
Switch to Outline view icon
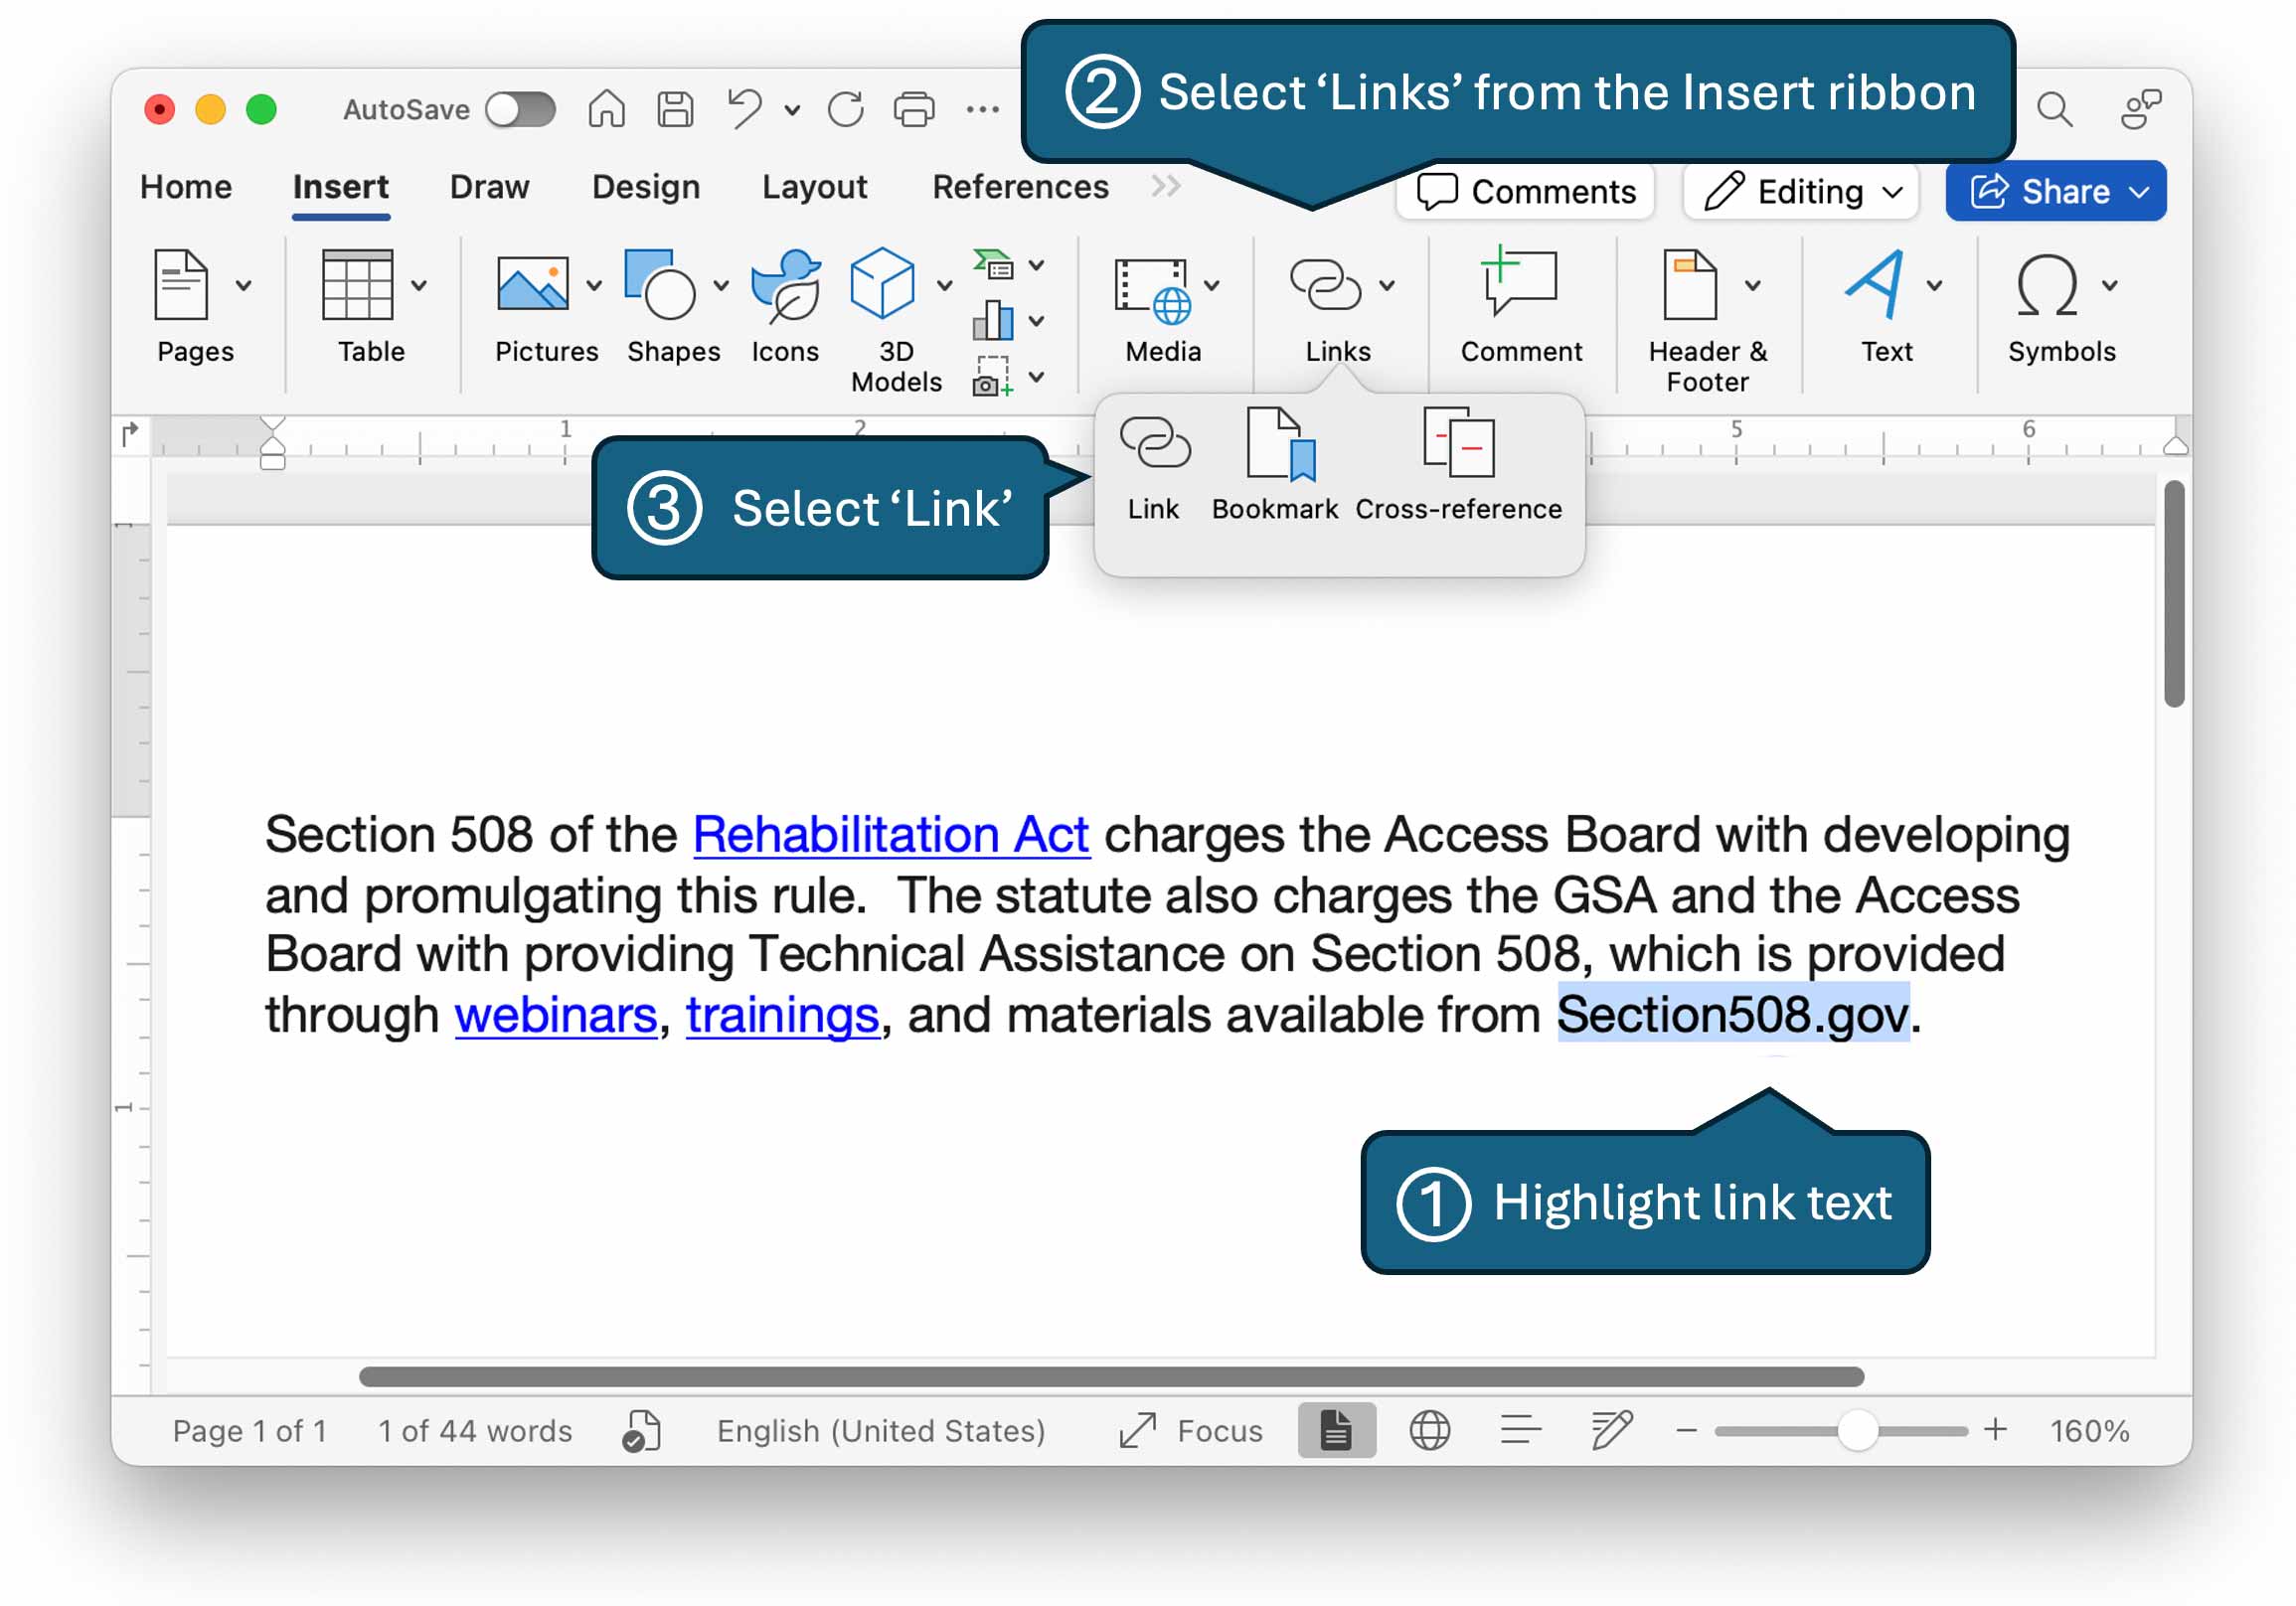[x=1521, y=1431]
